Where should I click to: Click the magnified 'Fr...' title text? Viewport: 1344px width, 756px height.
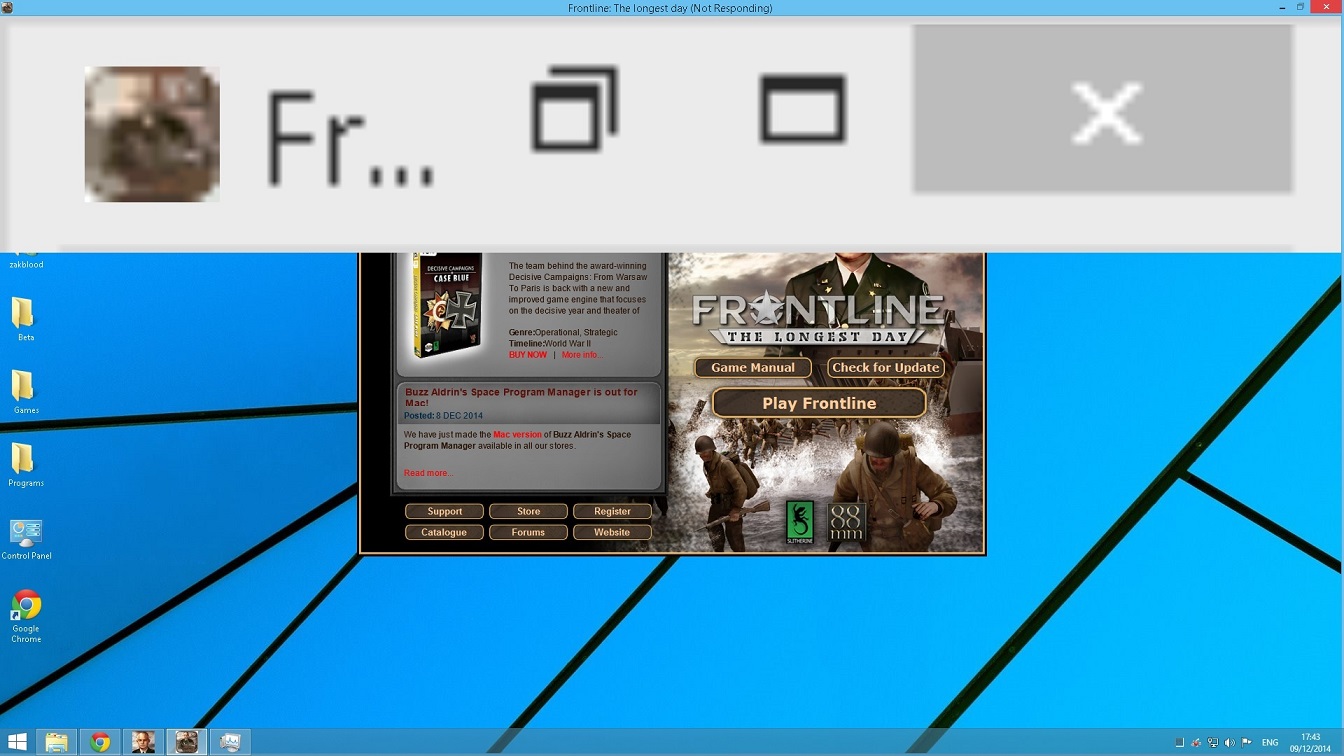tap(350, 140)
